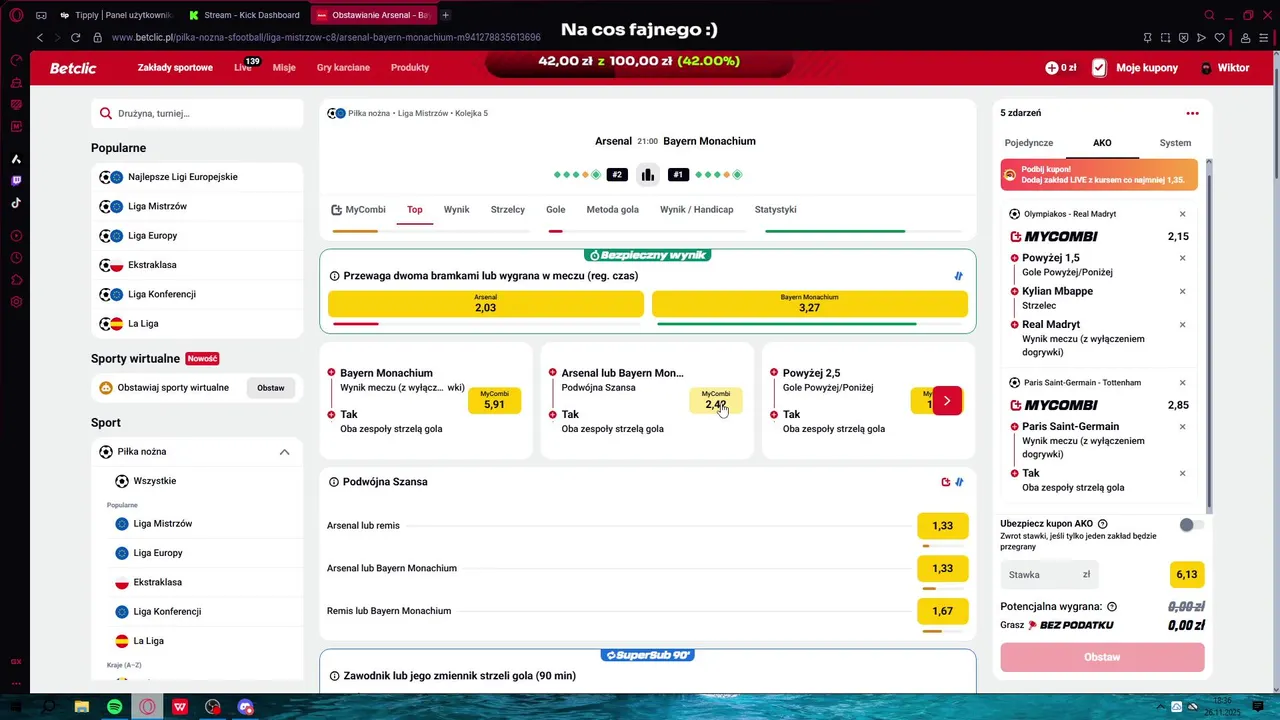This screenshot has width=1280, height=720.
Task: Reload the Betclic page
Action: tap(75, 38)
